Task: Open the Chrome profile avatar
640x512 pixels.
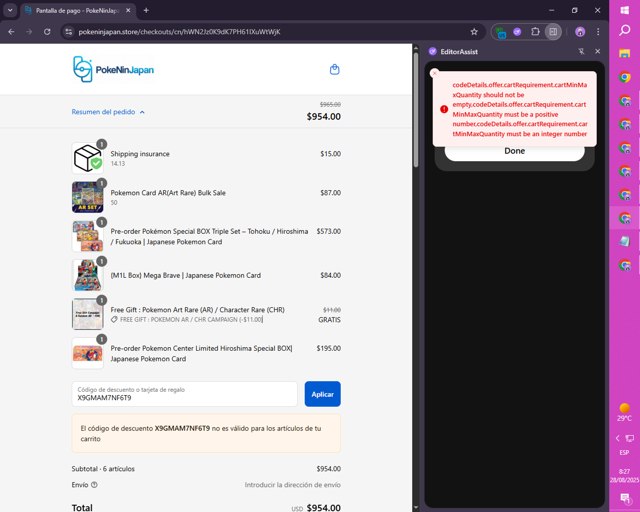Action: pyautogui.click(x=580, y=32)
